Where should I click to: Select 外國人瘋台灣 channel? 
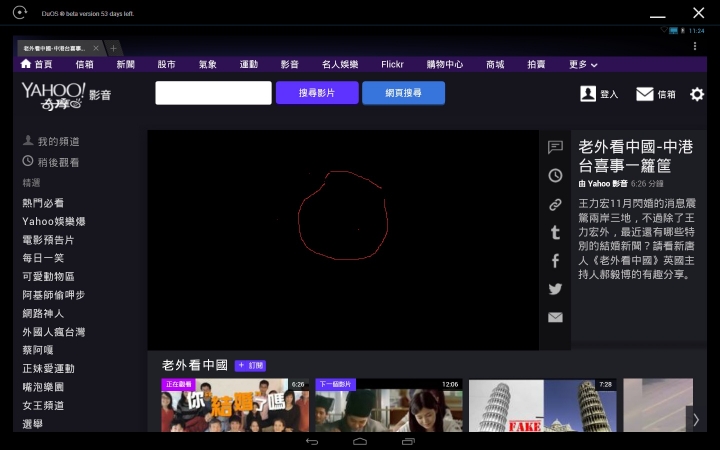pyautogui.click(x=54, y=332)
